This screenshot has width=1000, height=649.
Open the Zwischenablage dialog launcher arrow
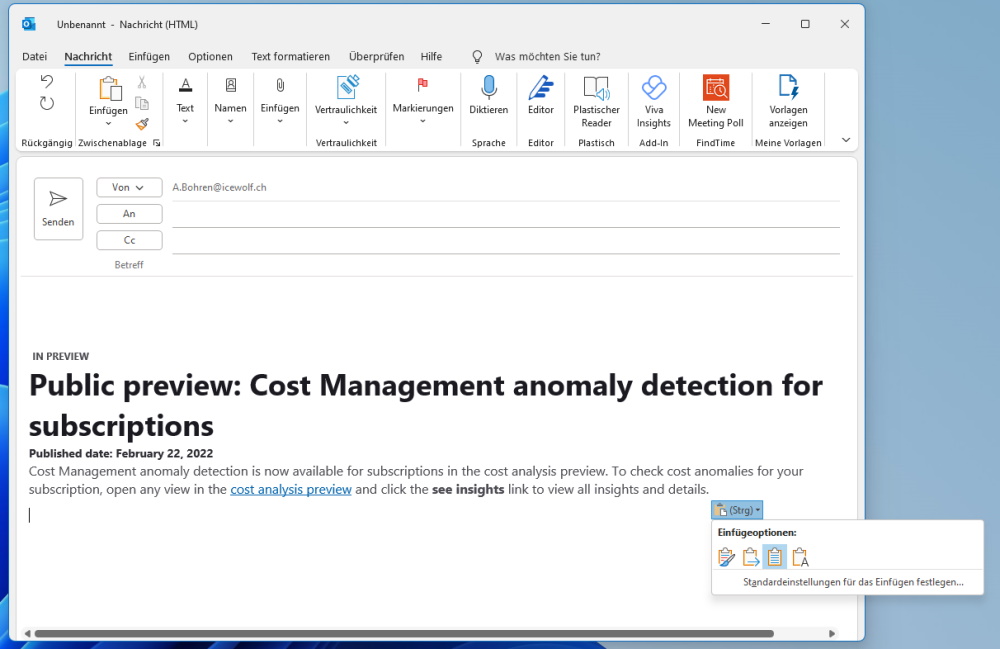click(156, 143)
